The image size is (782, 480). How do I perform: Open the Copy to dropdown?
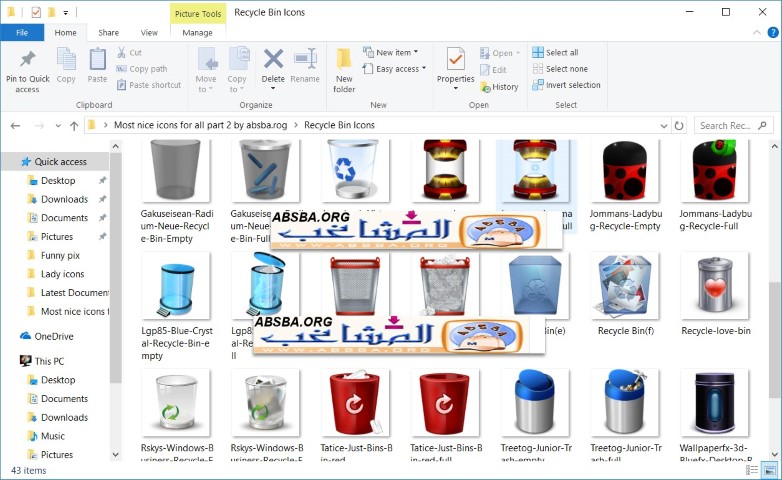tap(237, 70)
